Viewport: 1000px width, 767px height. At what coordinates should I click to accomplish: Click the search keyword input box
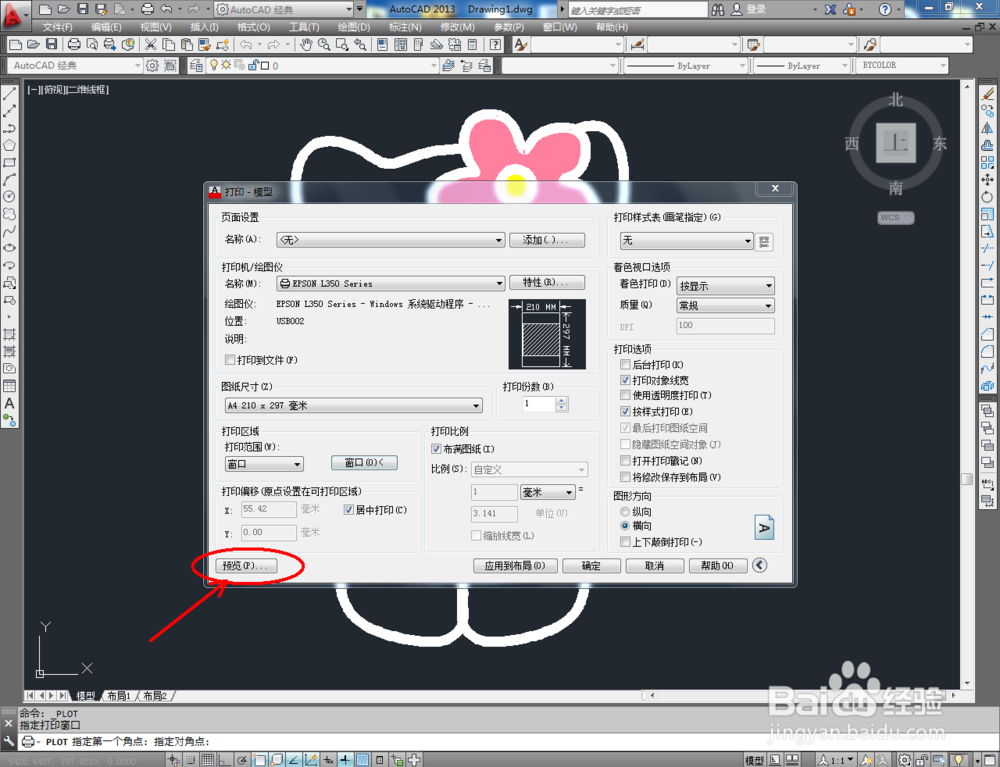click(x=636, y=10)
